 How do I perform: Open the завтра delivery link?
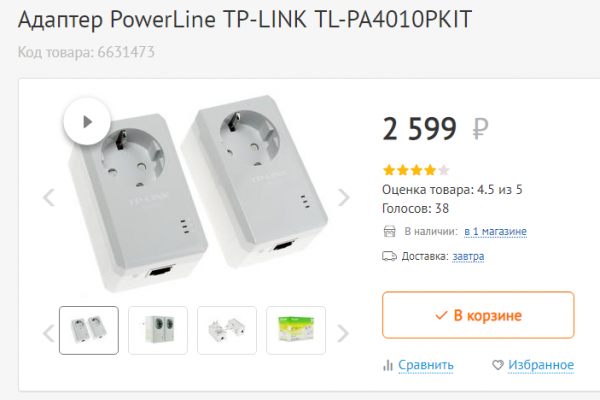[468, 256]
